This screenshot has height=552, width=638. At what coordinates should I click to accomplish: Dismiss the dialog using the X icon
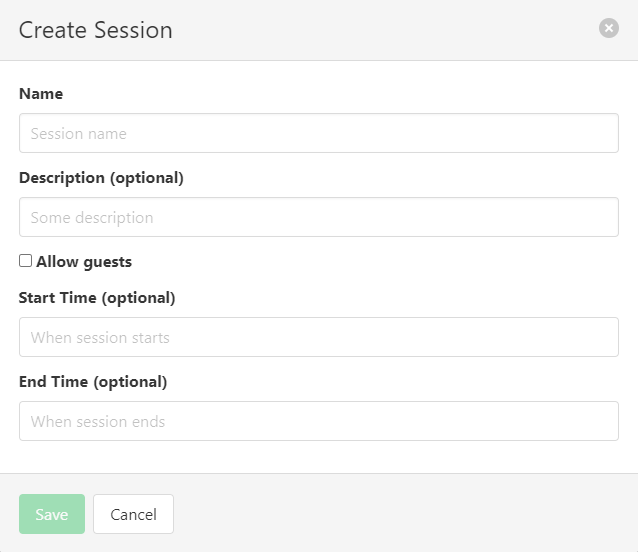pyautogui.click(x=608, y=29)
